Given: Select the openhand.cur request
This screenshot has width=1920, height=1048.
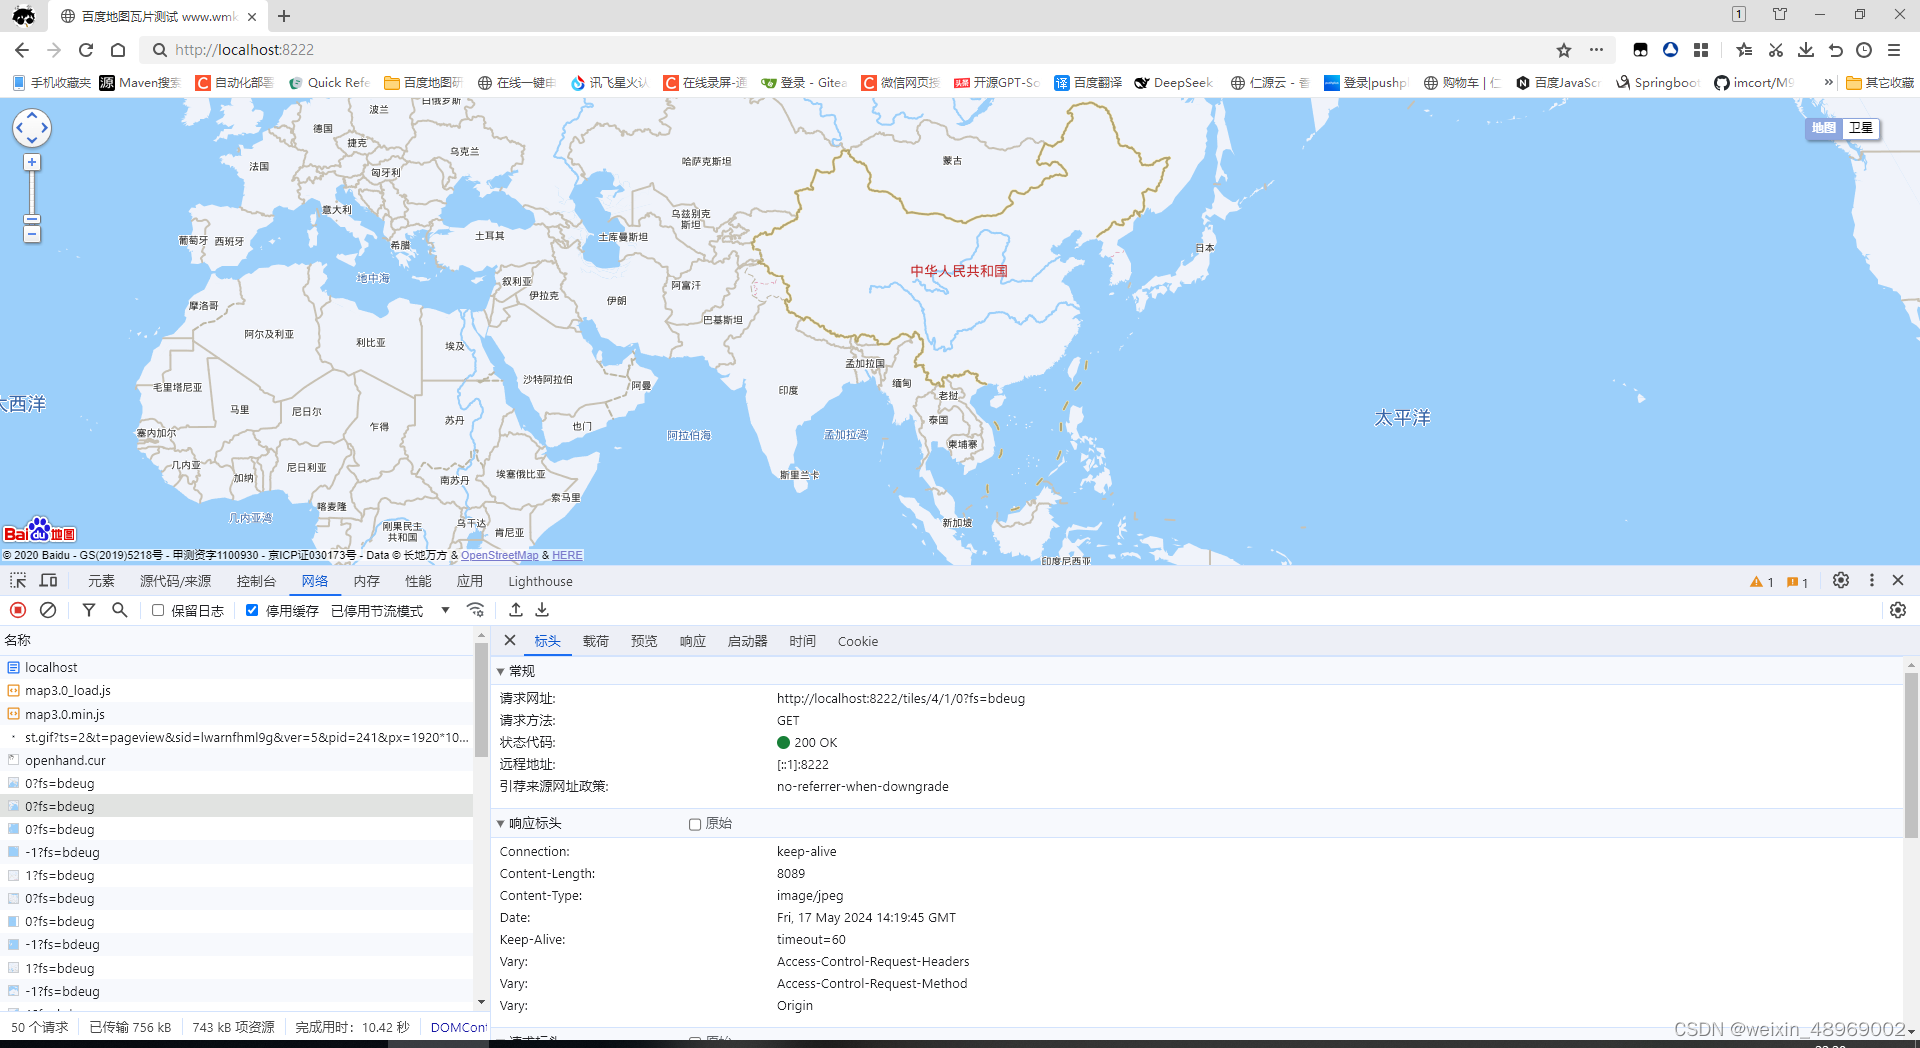Looking at the screenshot, I should coord(236,760).
